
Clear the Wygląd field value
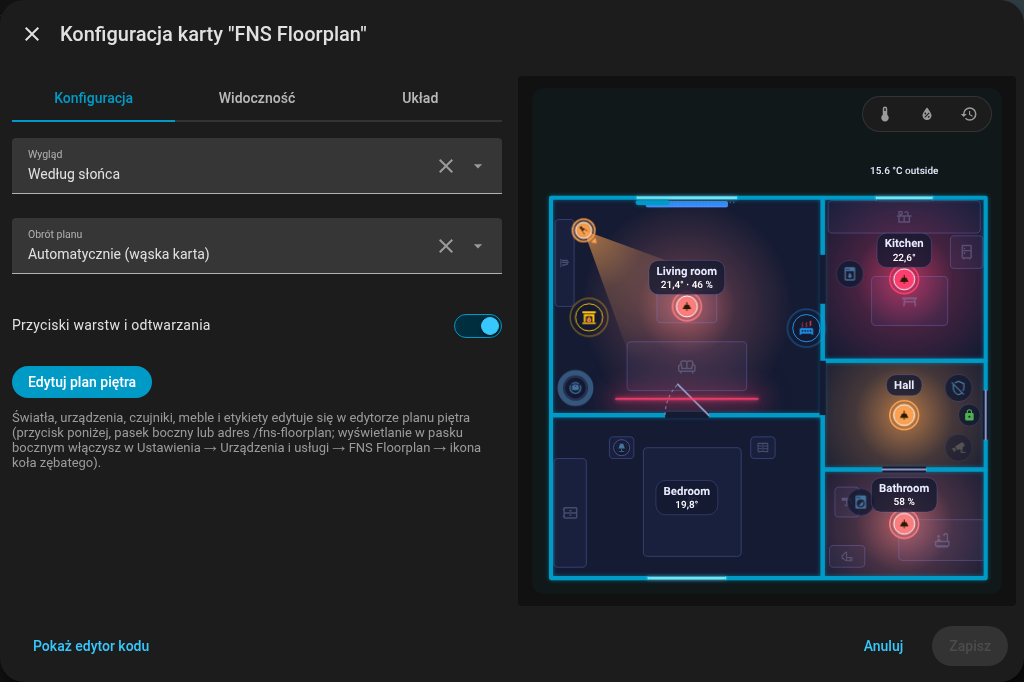(x=446, y=166)
